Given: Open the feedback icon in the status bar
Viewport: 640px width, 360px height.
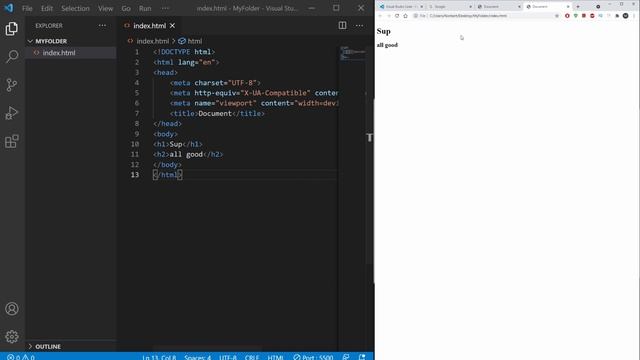Looking at the screenshot, I should tap(346, 357).
